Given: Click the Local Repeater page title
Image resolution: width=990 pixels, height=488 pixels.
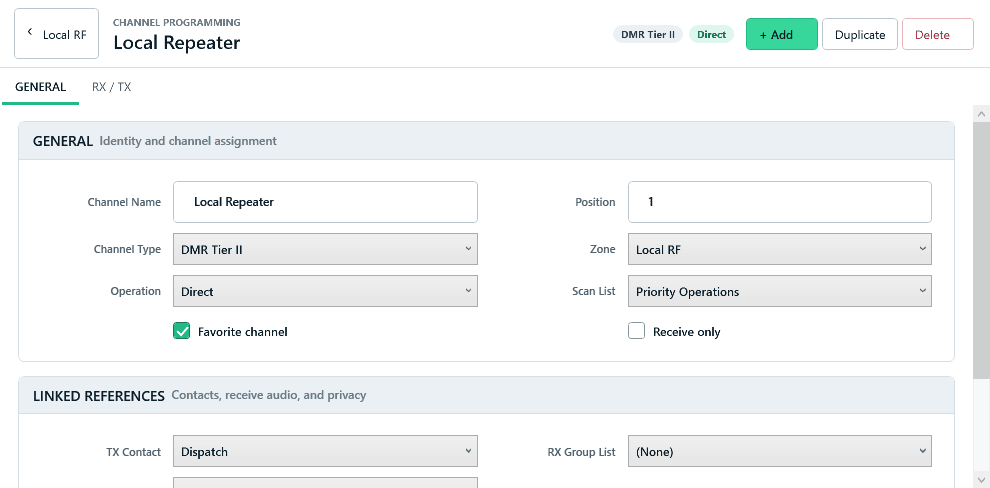Looking at the screenshot, I should 177,43.
